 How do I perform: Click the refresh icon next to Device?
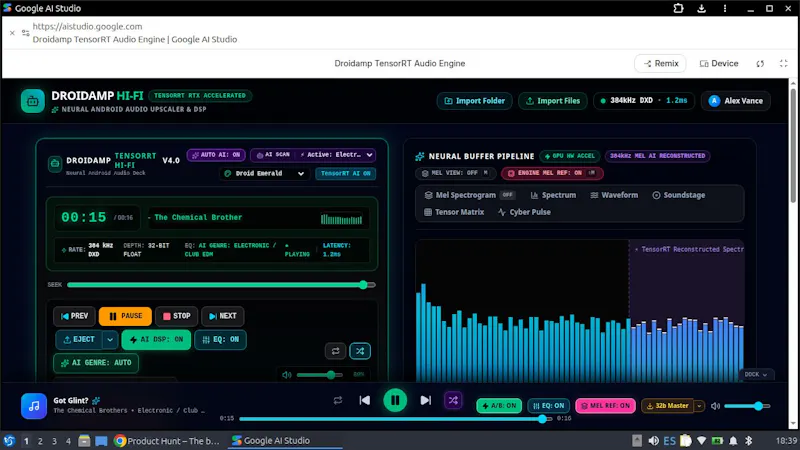(760, 64)
